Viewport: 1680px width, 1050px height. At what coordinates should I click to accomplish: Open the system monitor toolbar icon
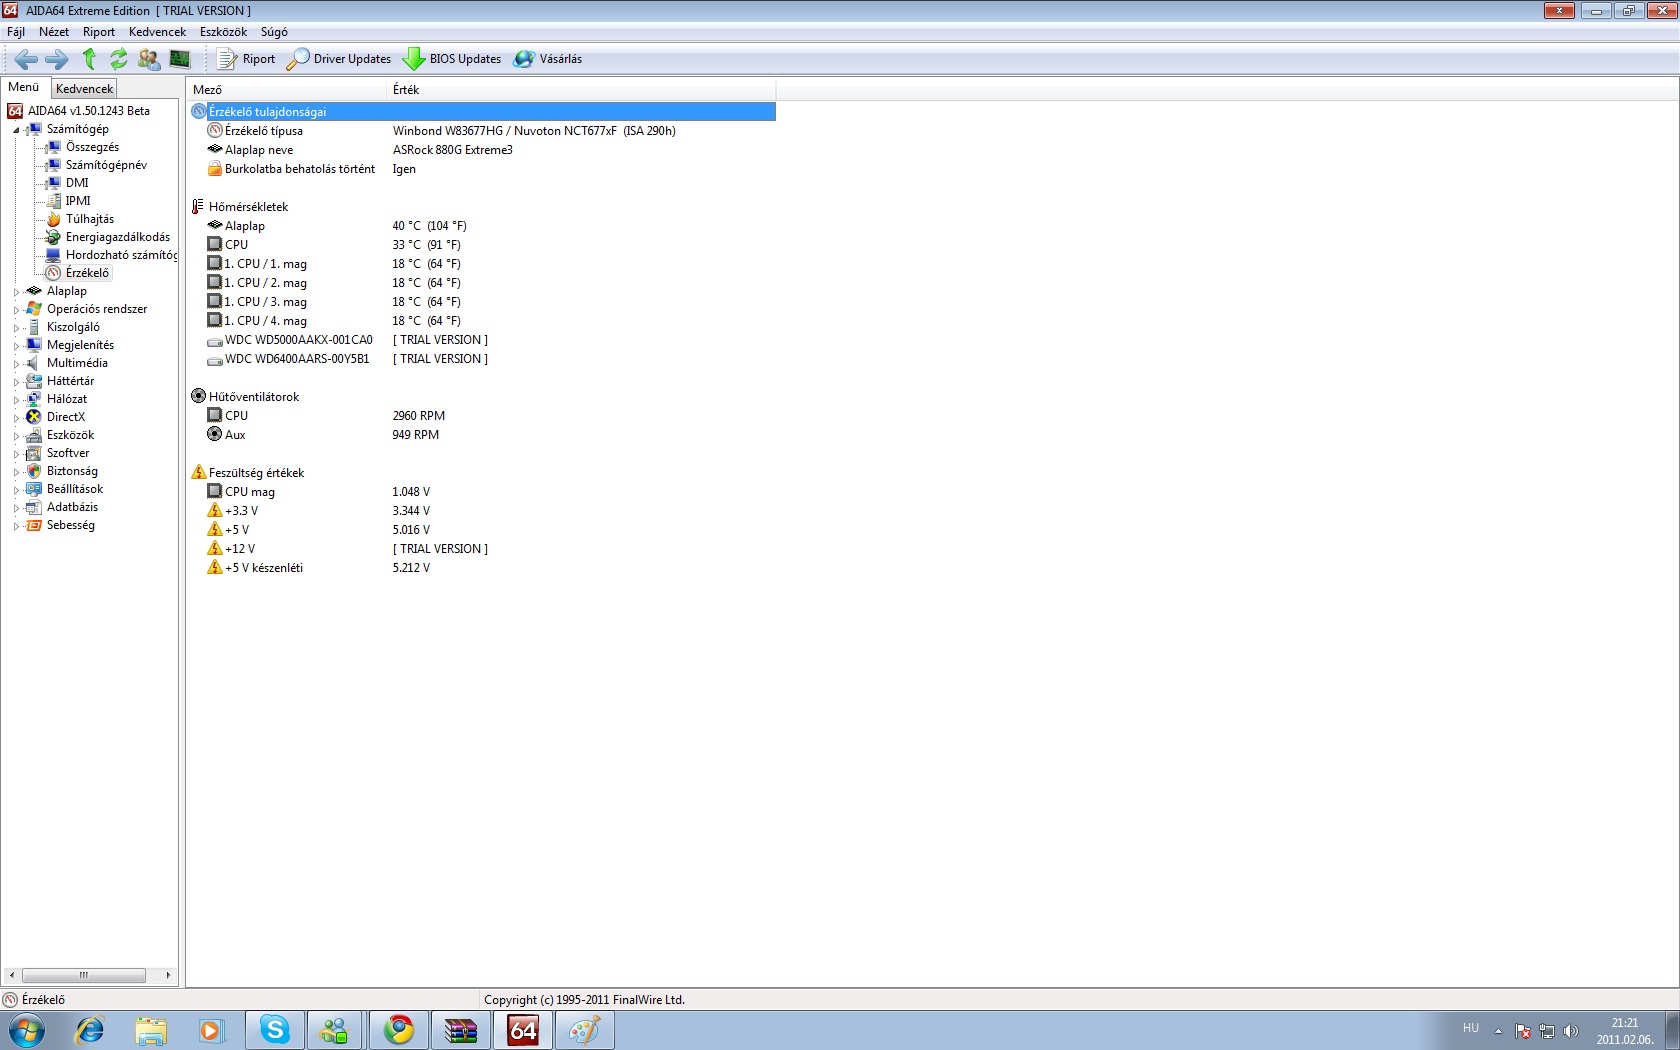point(180,59)
